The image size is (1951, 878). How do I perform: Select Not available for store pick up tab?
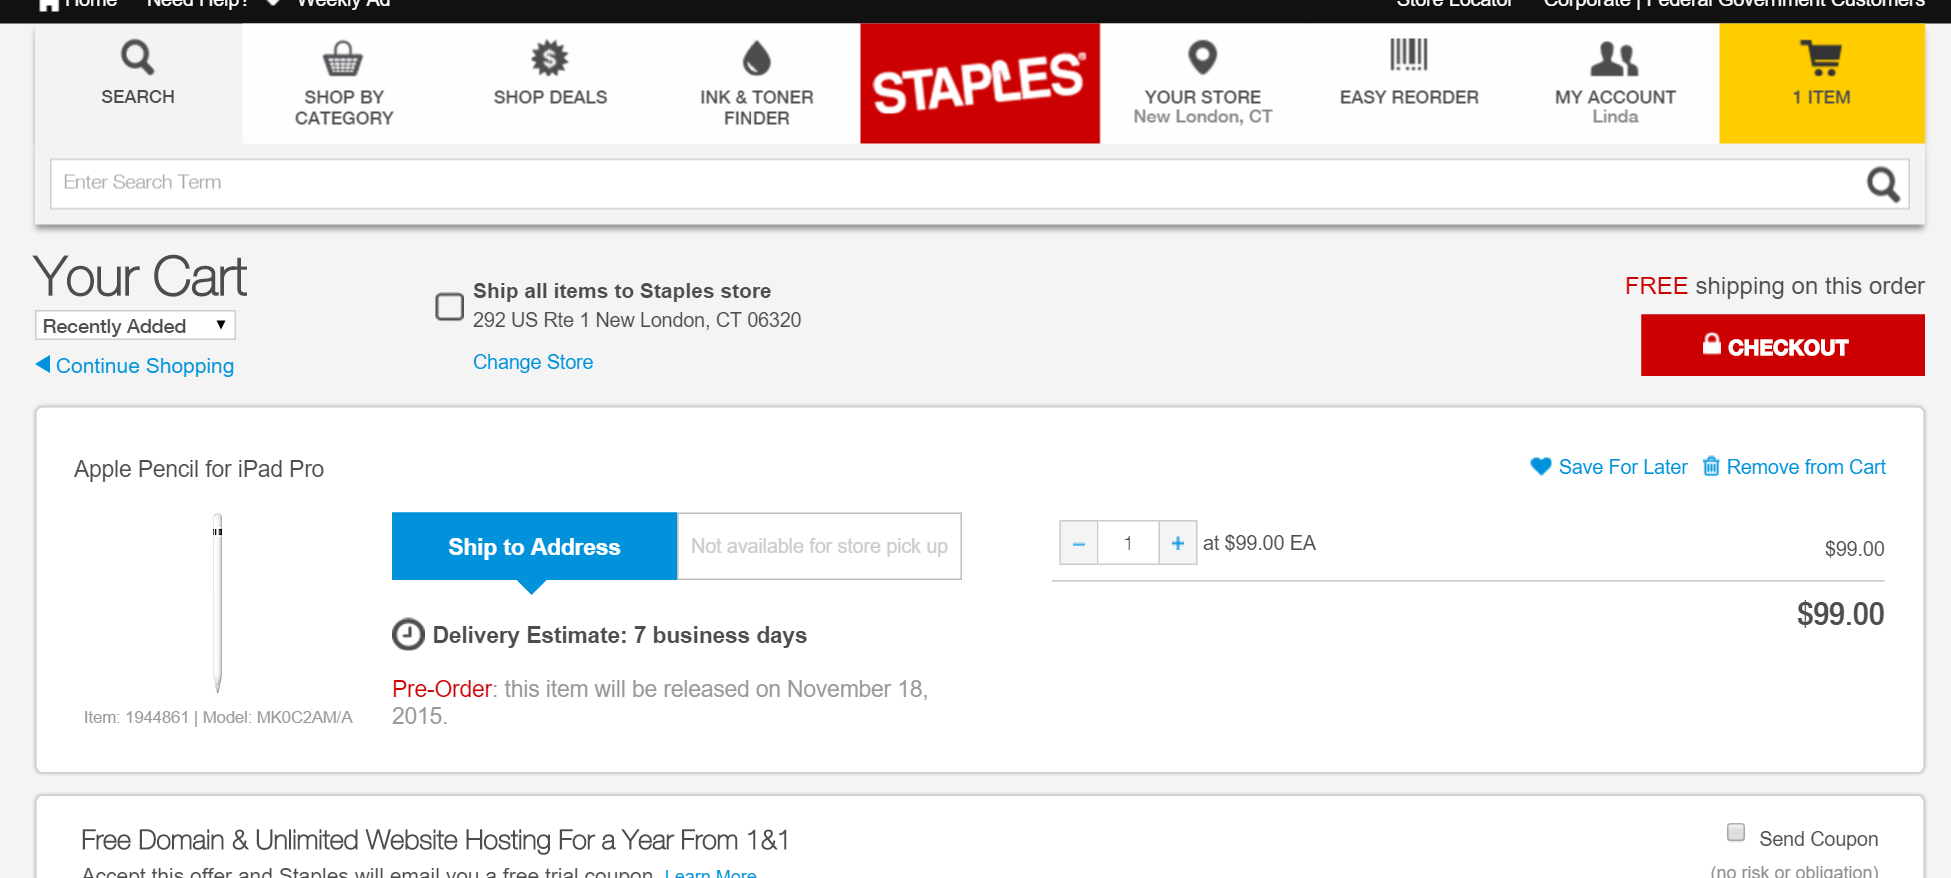pos(819,546)
